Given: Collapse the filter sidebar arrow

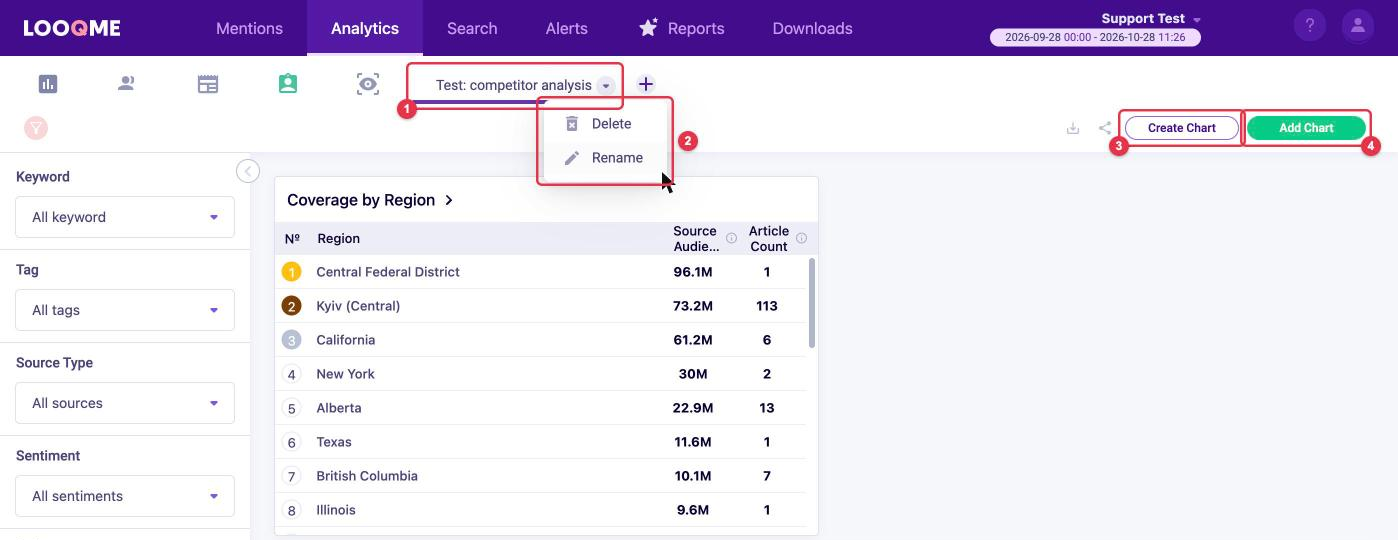Looking at the screenshot, I should (x=248, y=171).
